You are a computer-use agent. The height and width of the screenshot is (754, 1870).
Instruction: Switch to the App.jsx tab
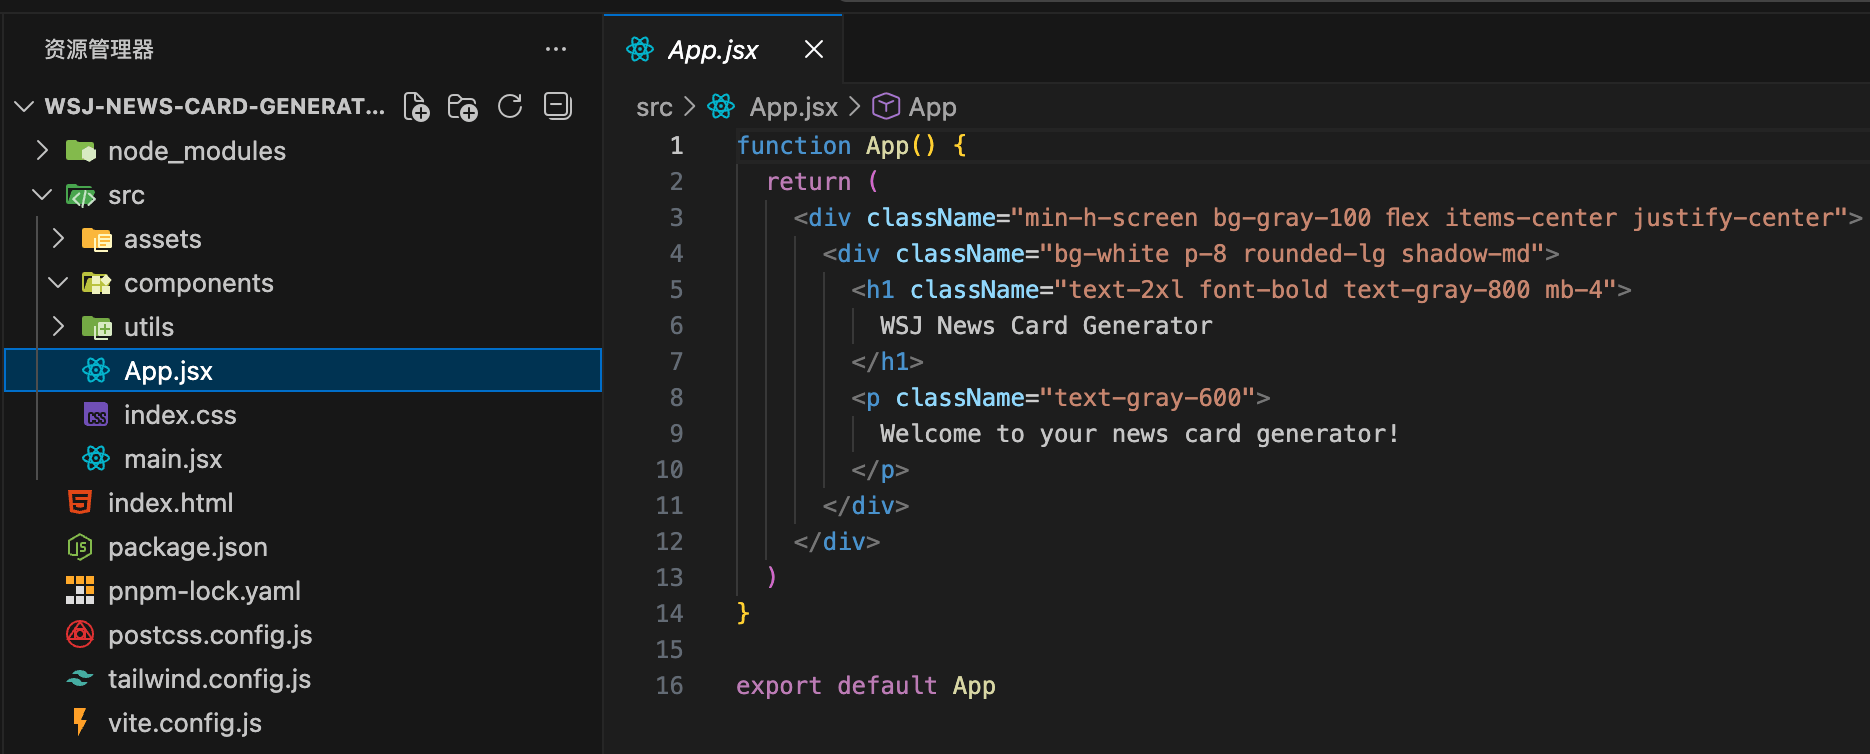(712, 50)
